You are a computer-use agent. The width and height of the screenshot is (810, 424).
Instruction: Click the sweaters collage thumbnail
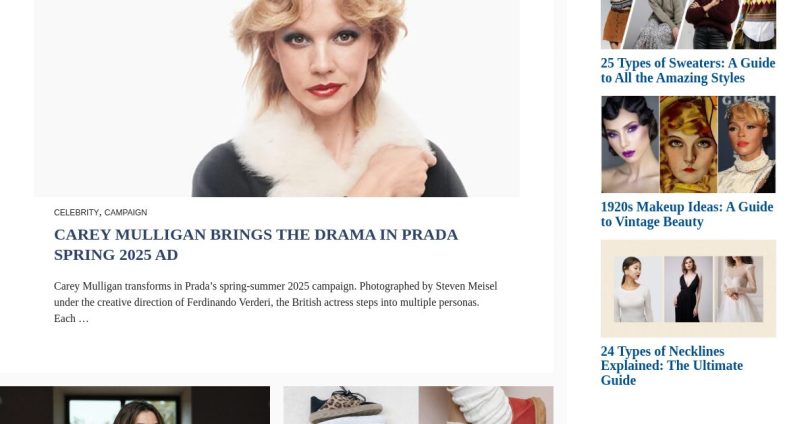(x=688, y=24)
